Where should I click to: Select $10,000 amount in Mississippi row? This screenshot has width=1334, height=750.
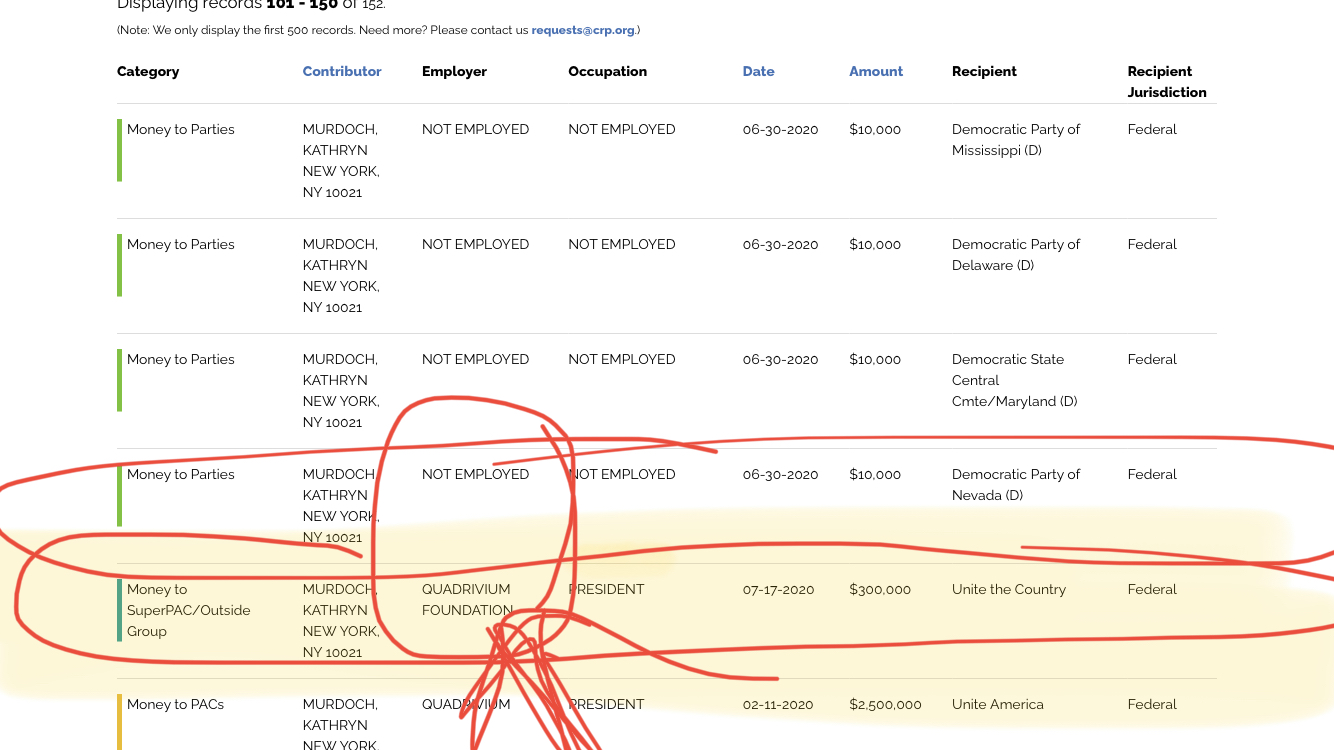(875, 129)
